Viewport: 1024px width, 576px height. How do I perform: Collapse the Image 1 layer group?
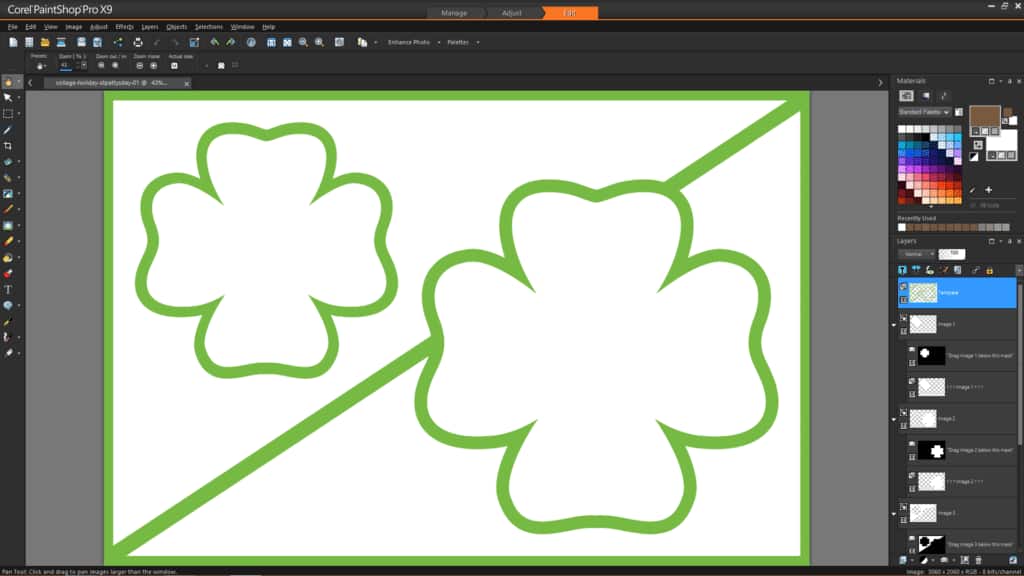click(x=894, y=324)
